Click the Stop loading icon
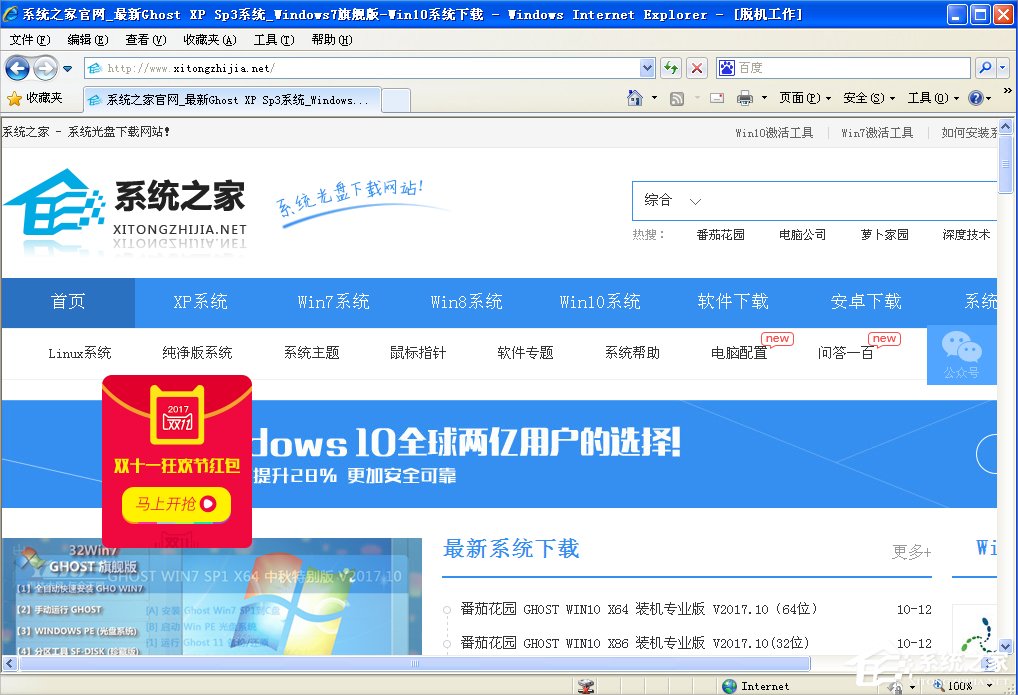The image size is (1018, 695). [697, 69]
